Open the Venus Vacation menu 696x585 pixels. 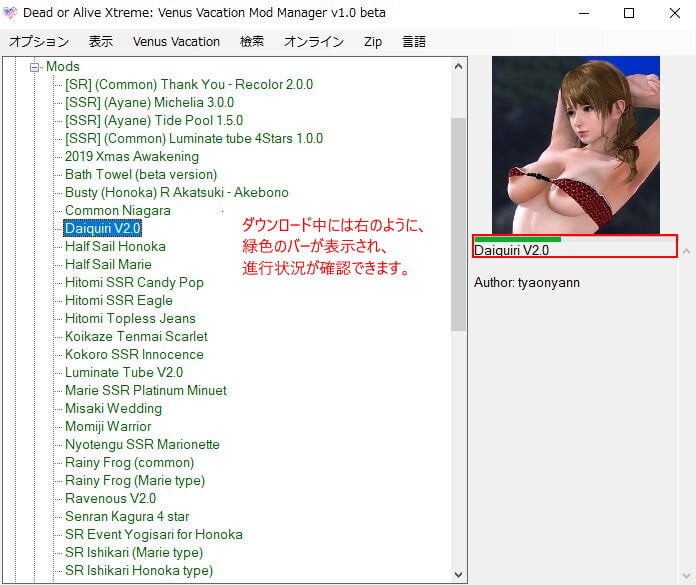[176, 42]
